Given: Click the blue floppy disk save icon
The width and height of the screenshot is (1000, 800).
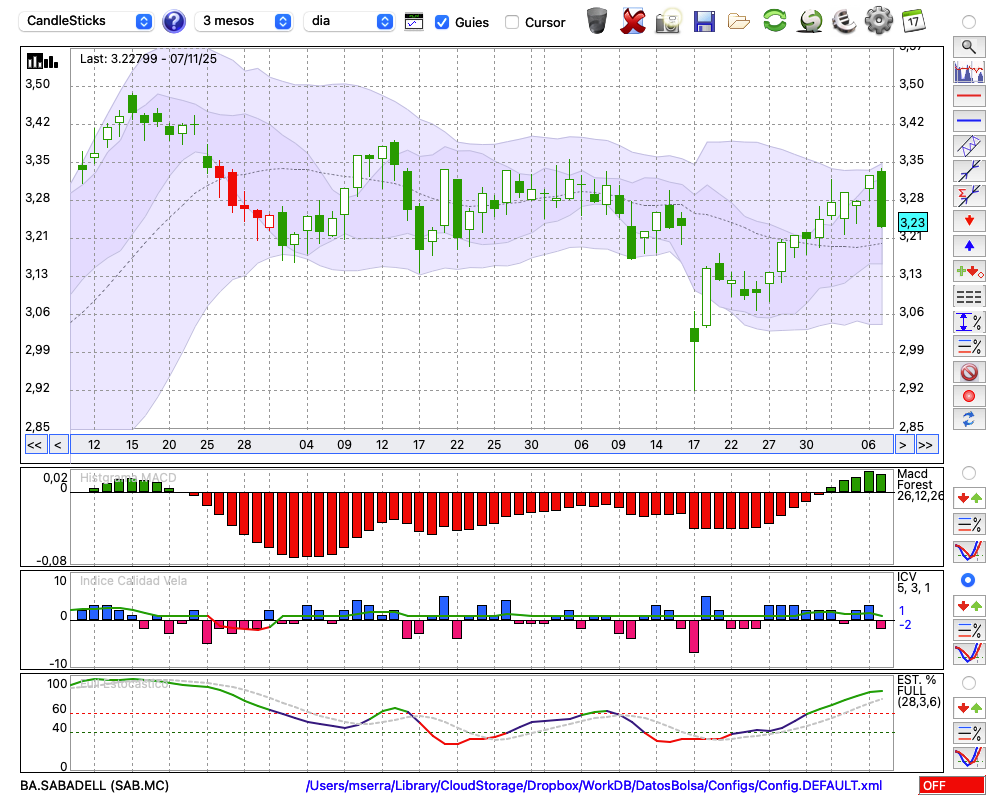Looking at the screenshot, I should 704,21.
